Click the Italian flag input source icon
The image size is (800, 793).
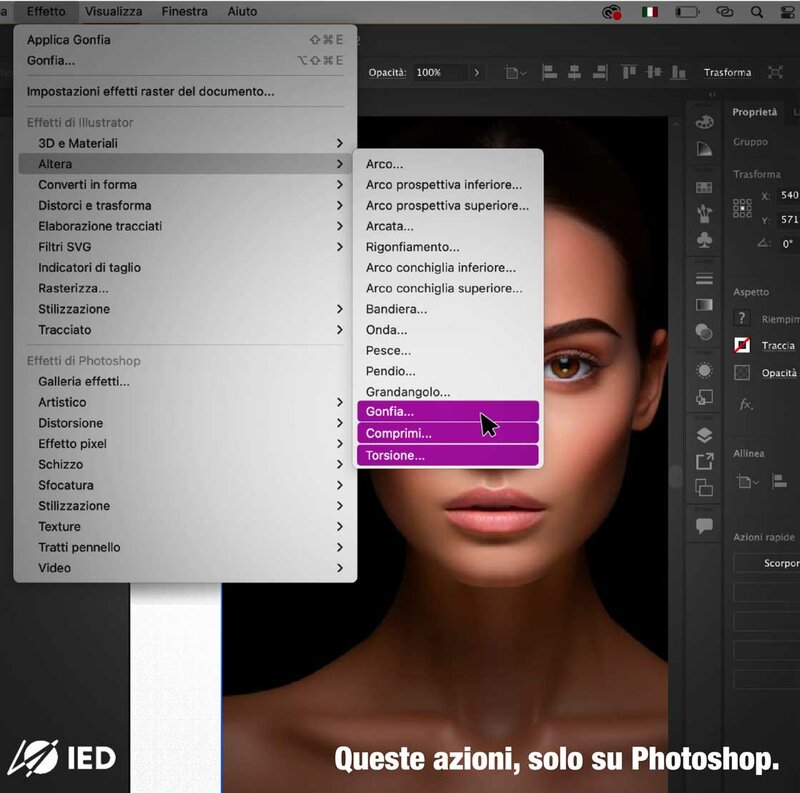649,12
